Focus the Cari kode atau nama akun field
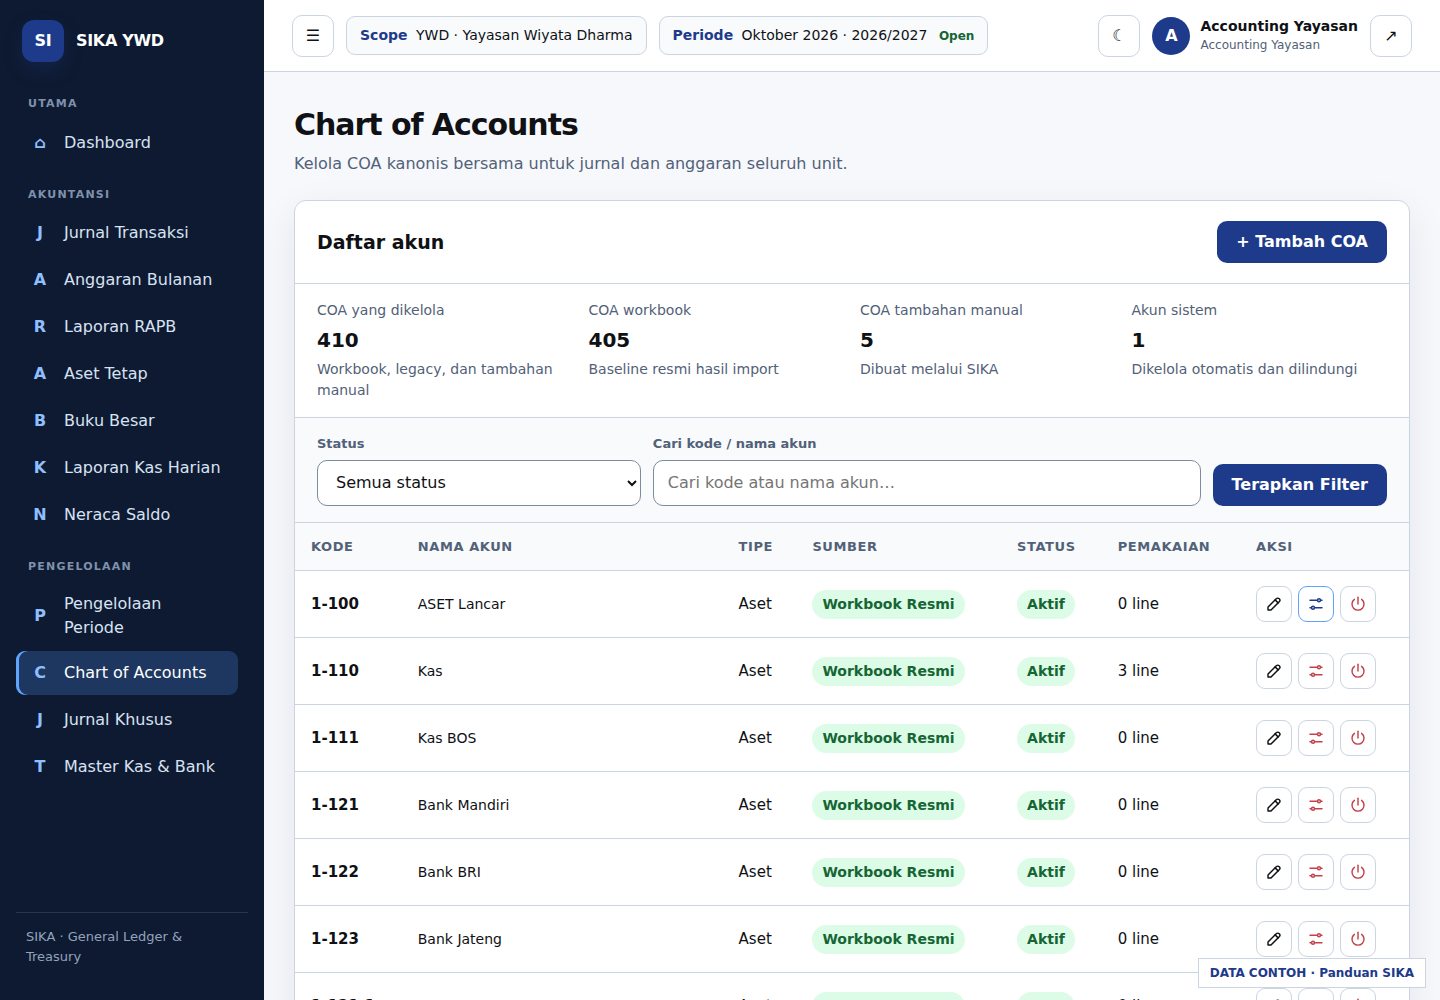 pos(926,483)
